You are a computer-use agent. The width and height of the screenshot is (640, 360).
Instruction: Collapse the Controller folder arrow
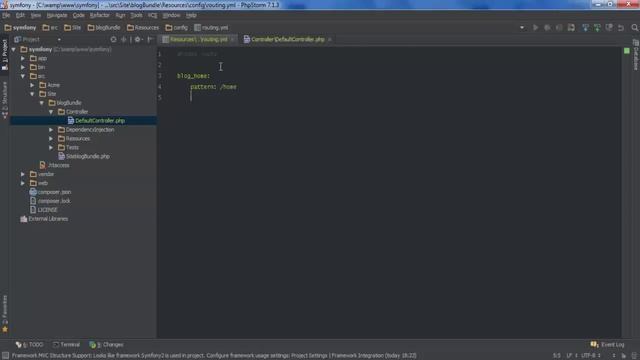[51, 112]
